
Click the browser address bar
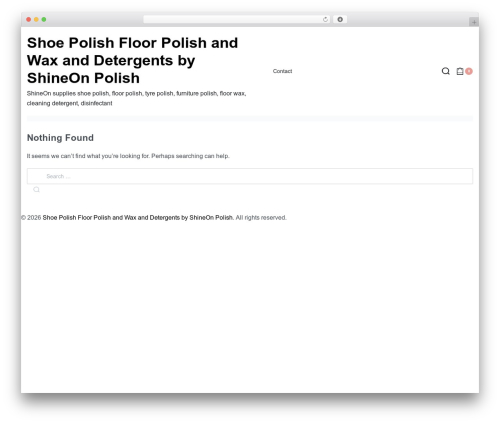coord(237,19)
